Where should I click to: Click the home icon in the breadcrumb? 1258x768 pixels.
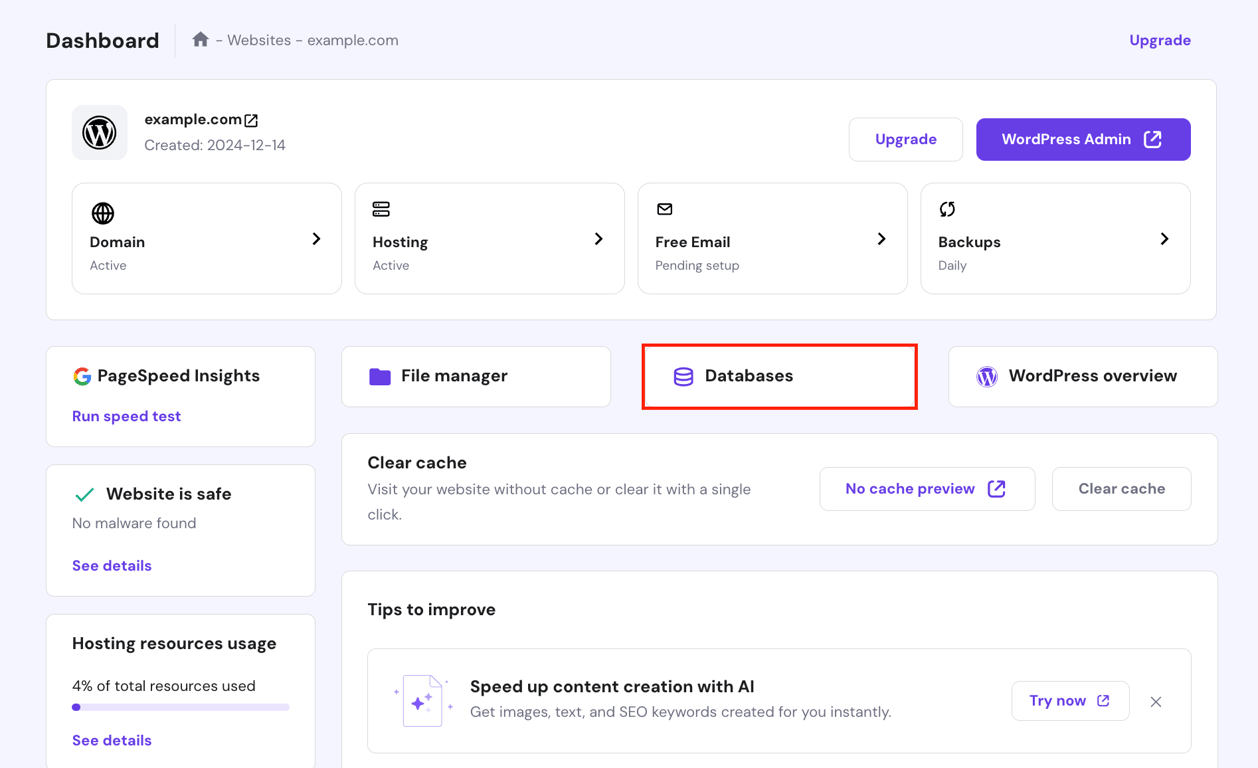200,39
